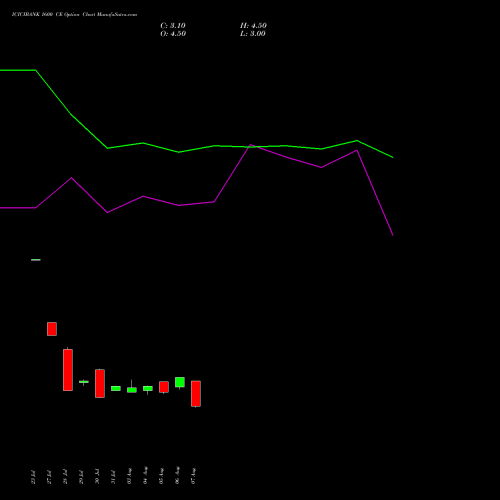Click the 04 Aug date label
This screenshot has width=500, height=500.
pyautogui.click(x=145, y=476)
